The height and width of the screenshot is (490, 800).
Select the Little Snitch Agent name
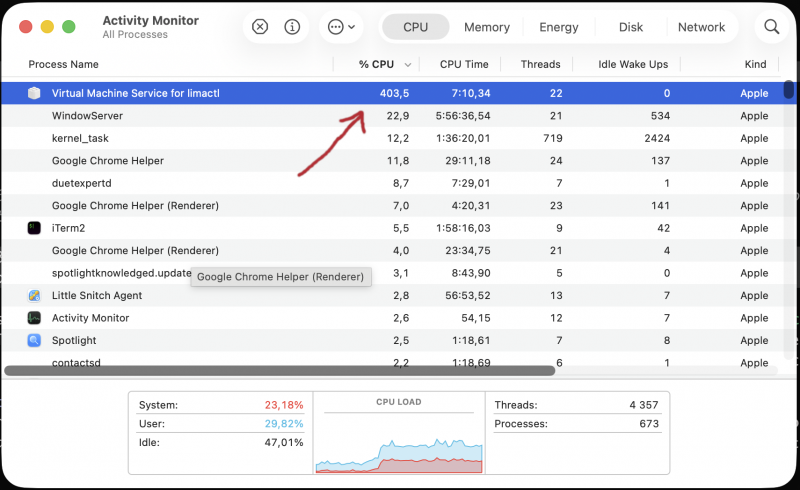97,295
